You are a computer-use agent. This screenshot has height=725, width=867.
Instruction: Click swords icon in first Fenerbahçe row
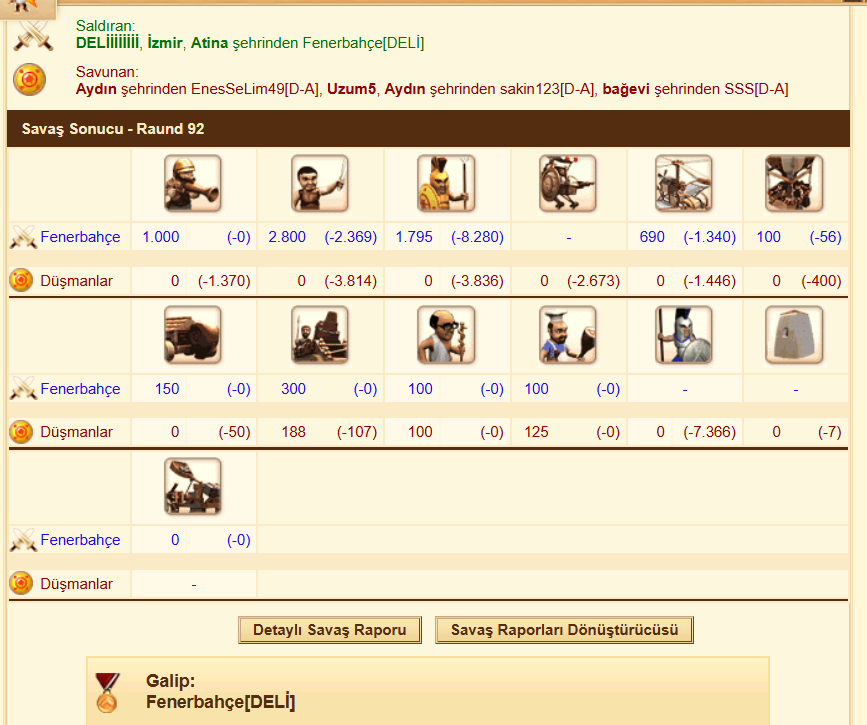coord(23,237)
